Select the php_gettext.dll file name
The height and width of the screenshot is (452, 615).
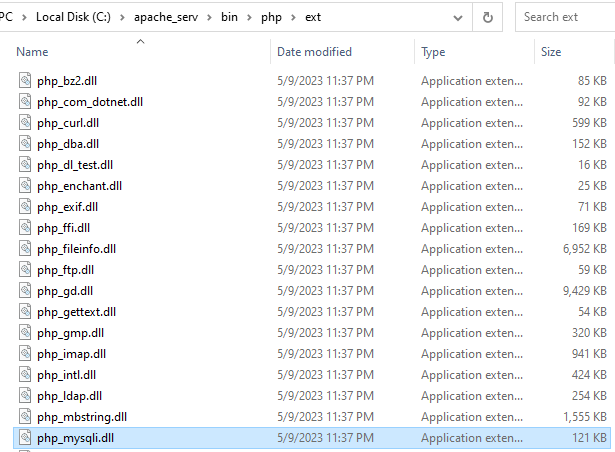click(76, 312)
